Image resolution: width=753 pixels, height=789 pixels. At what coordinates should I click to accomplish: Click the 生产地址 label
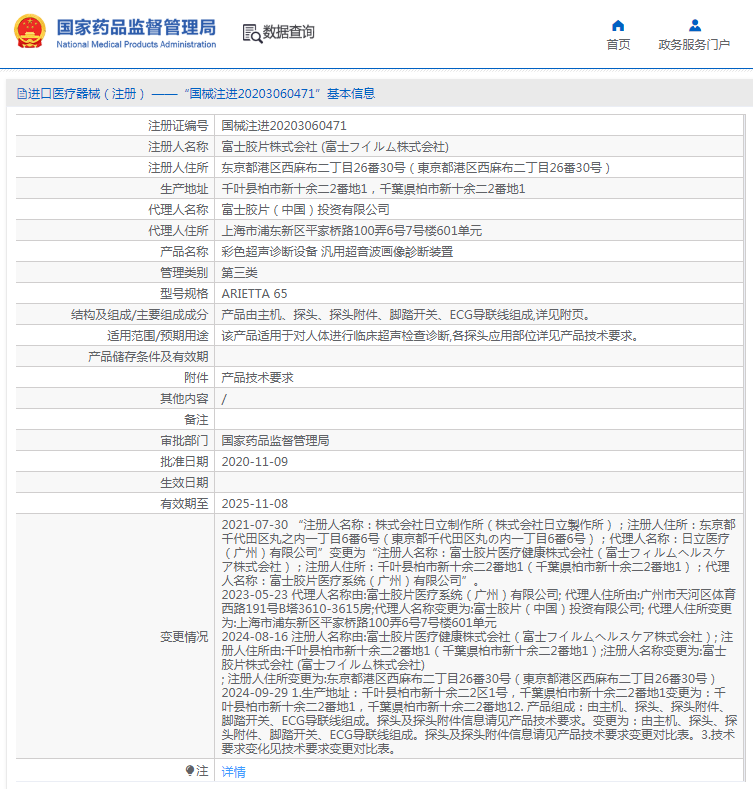coord(184,189)
